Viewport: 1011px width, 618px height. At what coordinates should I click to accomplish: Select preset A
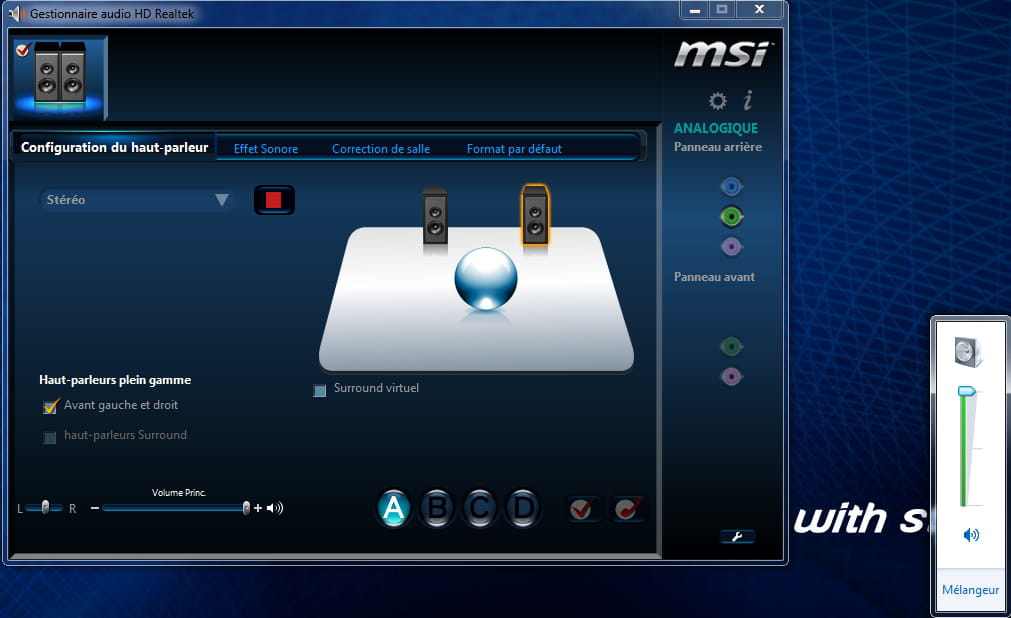[x=393, y=508]
